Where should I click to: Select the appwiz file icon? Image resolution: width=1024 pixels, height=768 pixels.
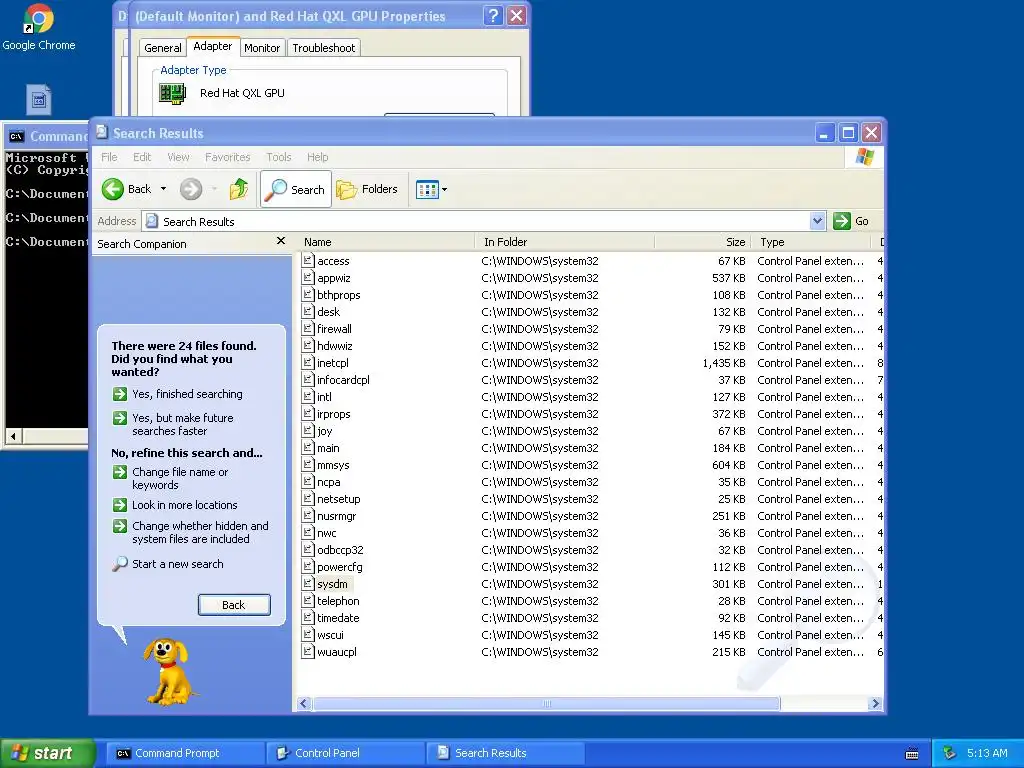[308, 278]
